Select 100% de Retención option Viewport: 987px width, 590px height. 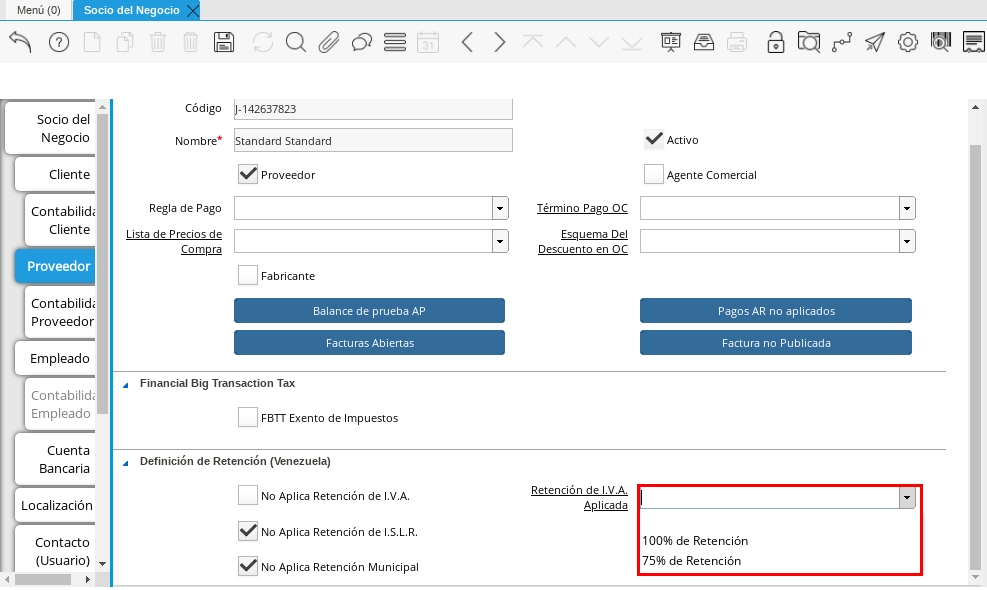(x=695, y=541)
